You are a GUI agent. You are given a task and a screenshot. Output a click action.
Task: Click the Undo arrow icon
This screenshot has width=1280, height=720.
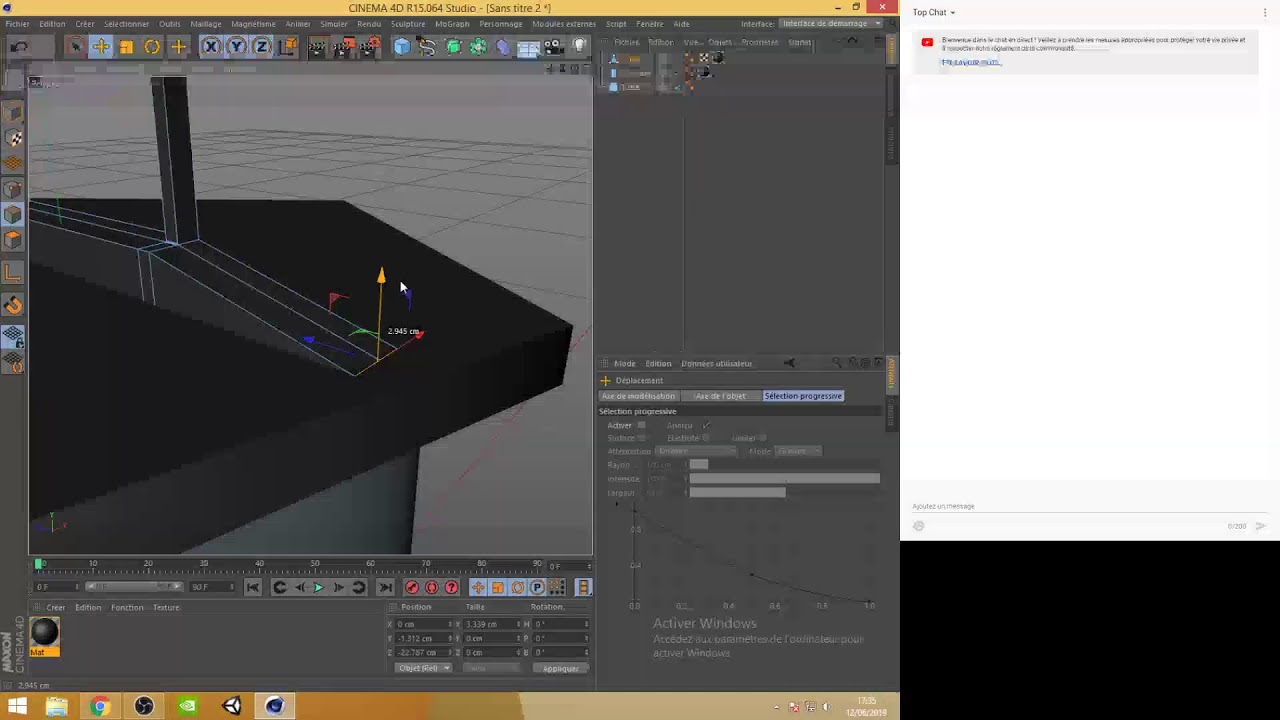[x=18, y=46]
